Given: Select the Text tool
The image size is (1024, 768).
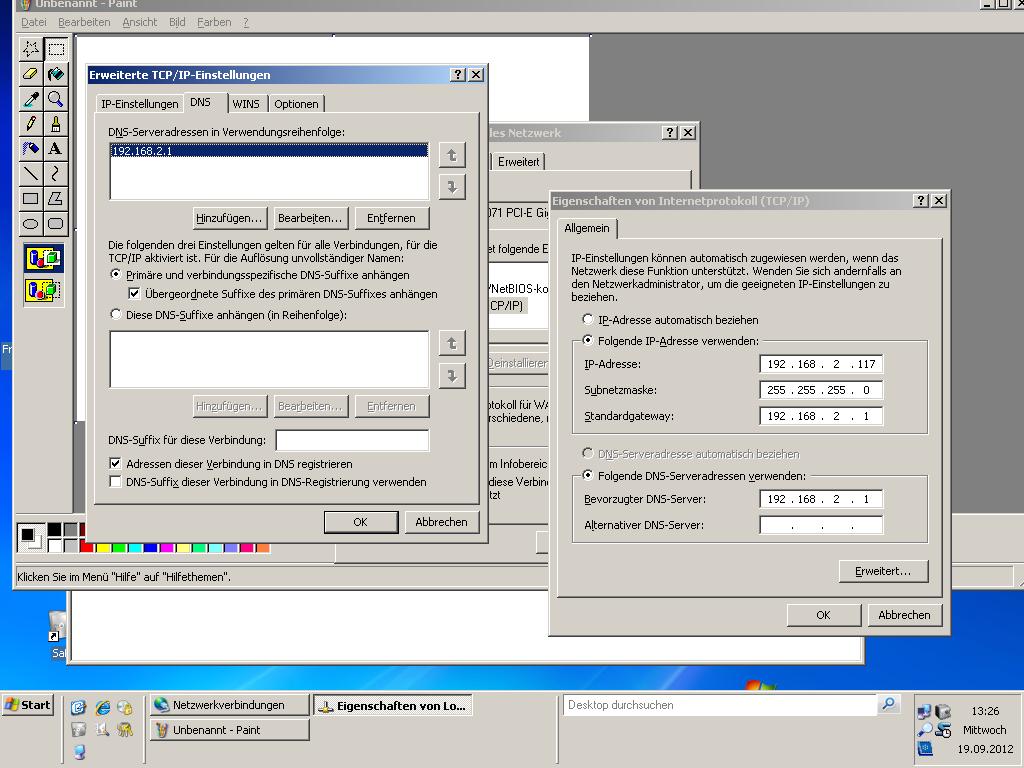Looking at the screenshot, I should pyautogui.click(x=56, y=148).
